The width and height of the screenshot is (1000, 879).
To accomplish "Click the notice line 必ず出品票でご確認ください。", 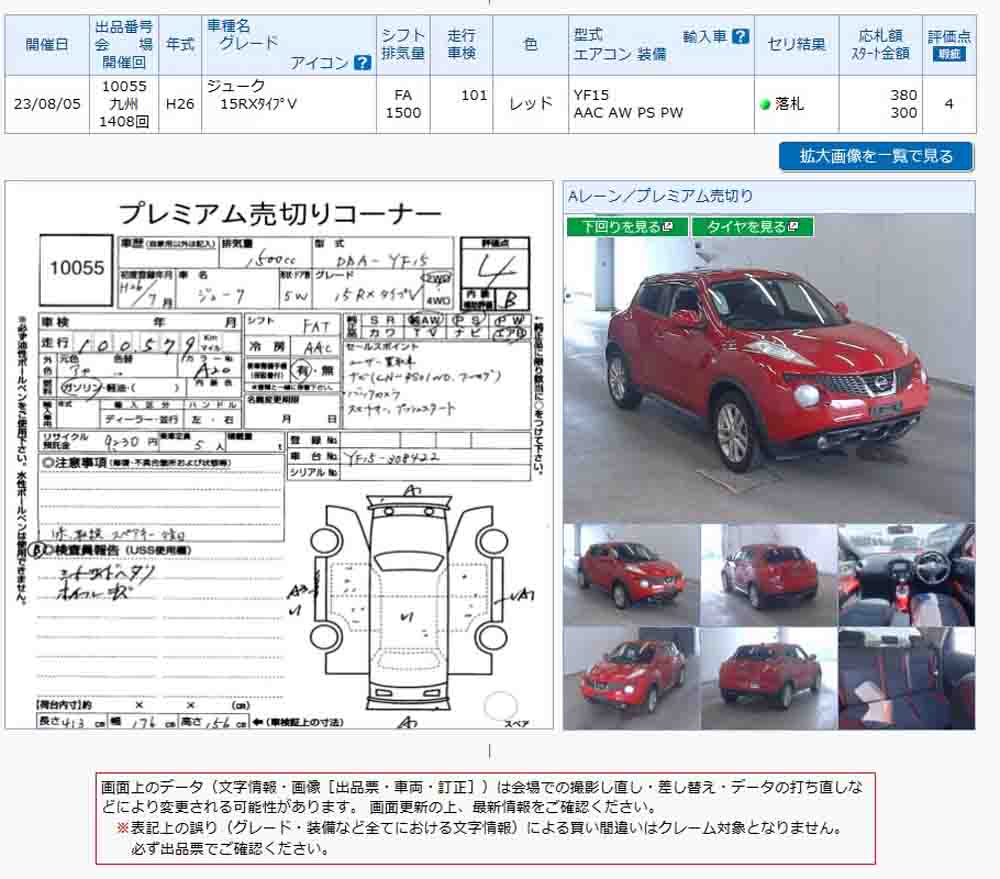I will click(231, 849).
